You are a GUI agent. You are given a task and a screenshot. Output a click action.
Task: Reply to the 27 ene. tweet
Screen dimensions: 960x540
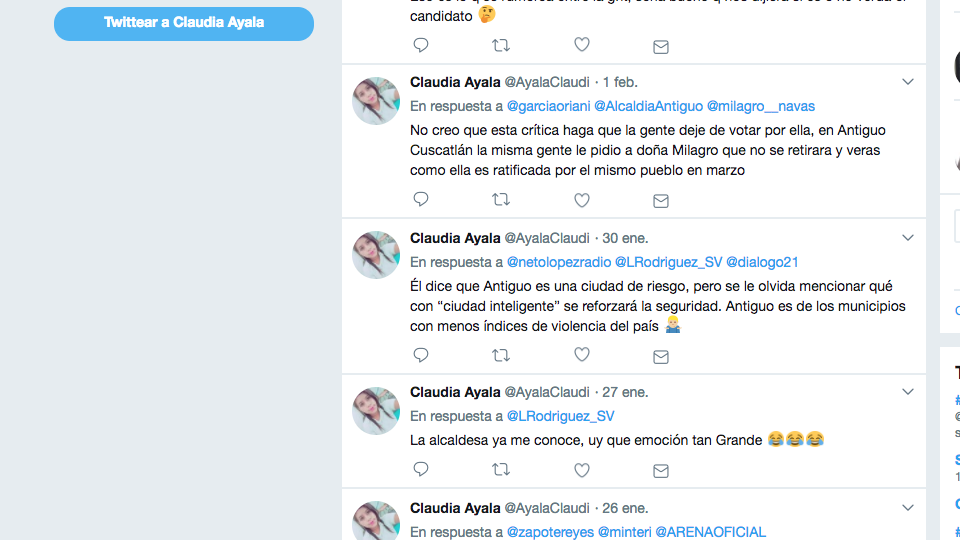click(421, 469)
